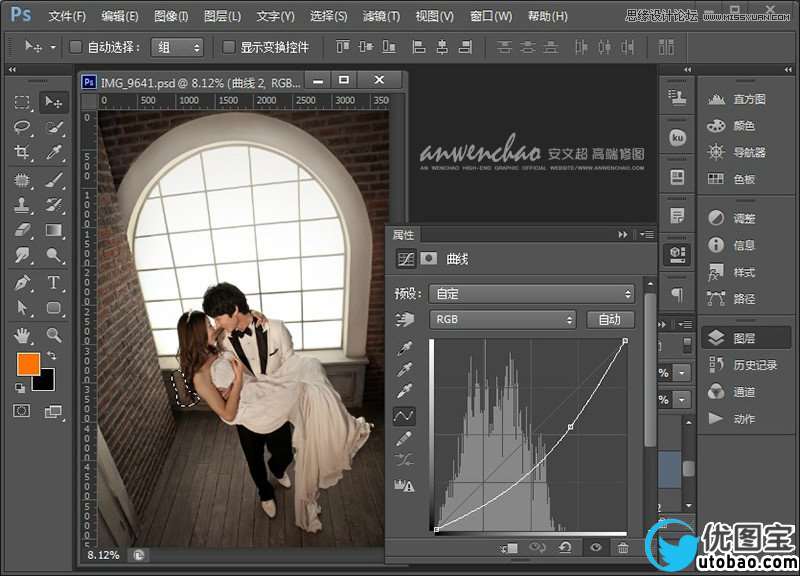This screenshot has width=800, height=576.
Task: Open orange foreground color picker
Action: click(28, 363)
